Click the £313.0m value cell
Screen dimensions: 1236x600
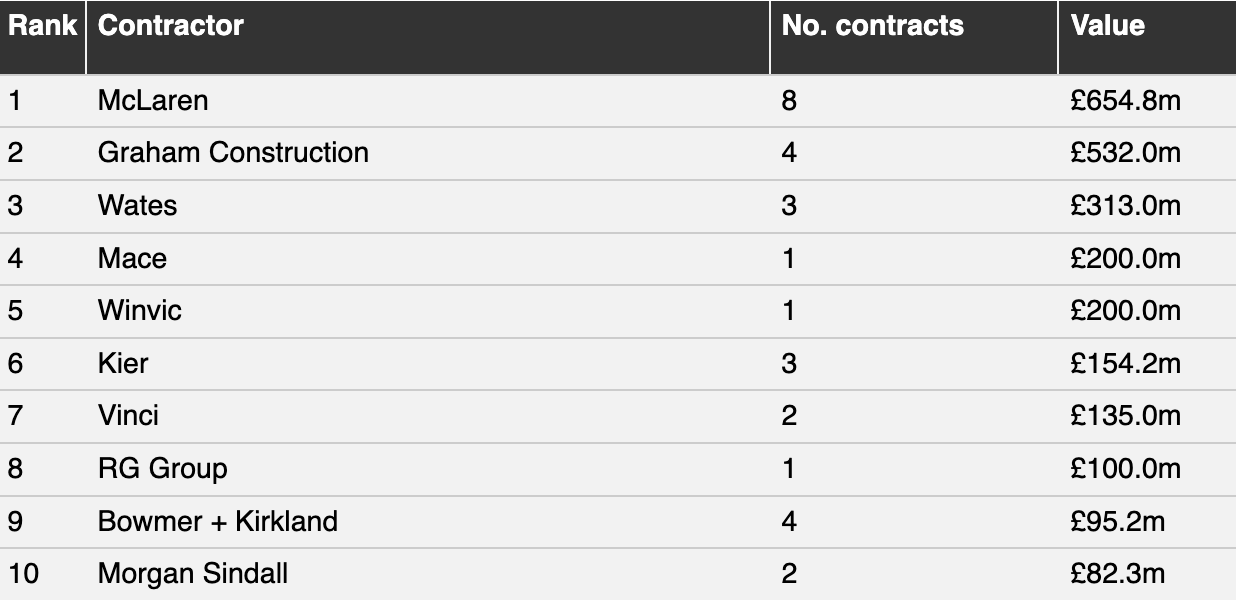(1125, 205)
